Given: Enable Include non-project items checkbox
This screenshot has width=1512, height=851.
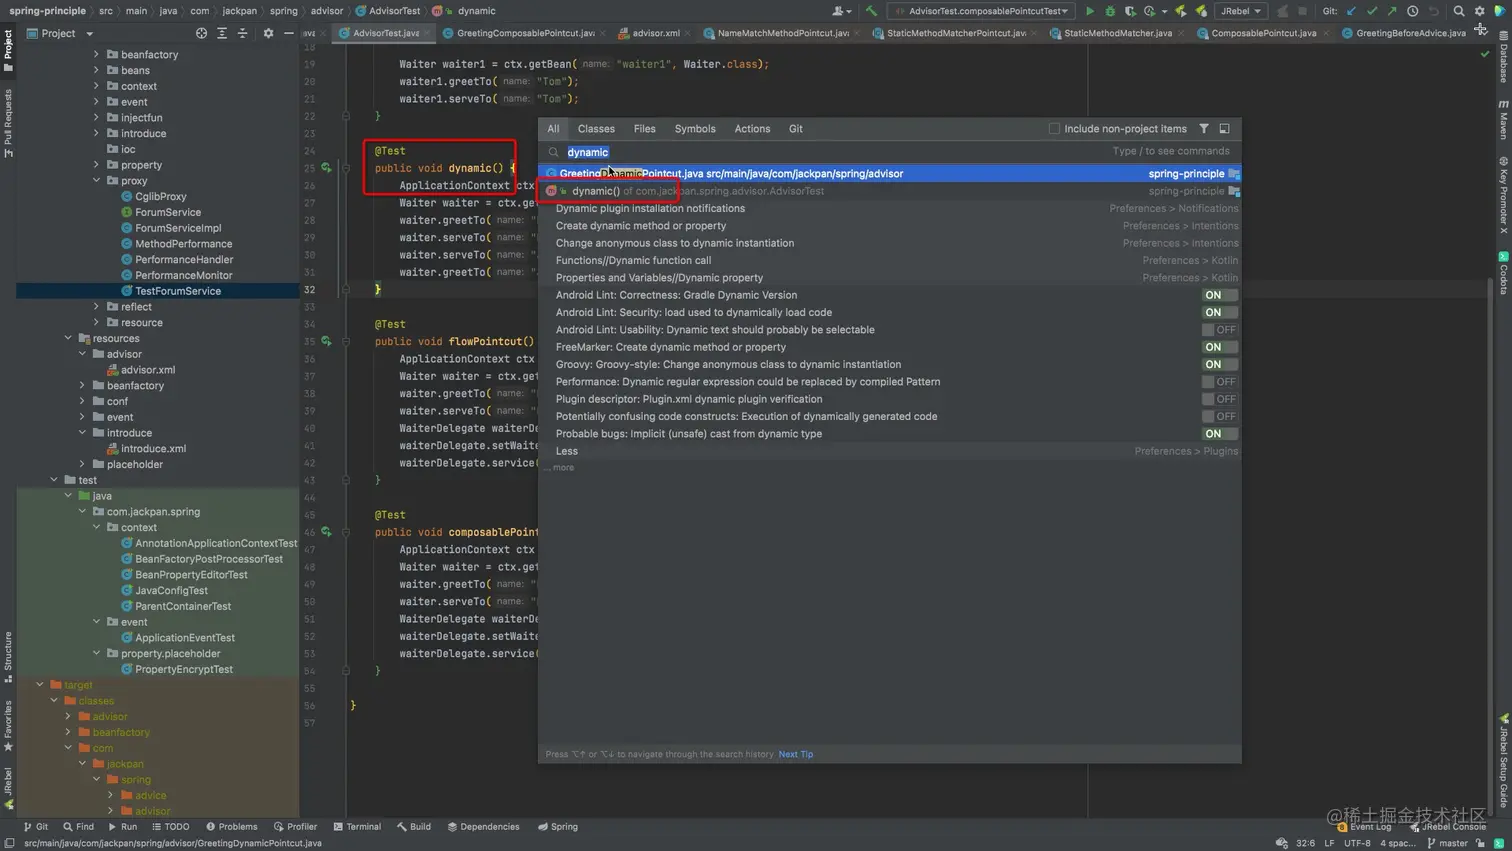Looking at the screenshot, I should [x=1054, y=128].
